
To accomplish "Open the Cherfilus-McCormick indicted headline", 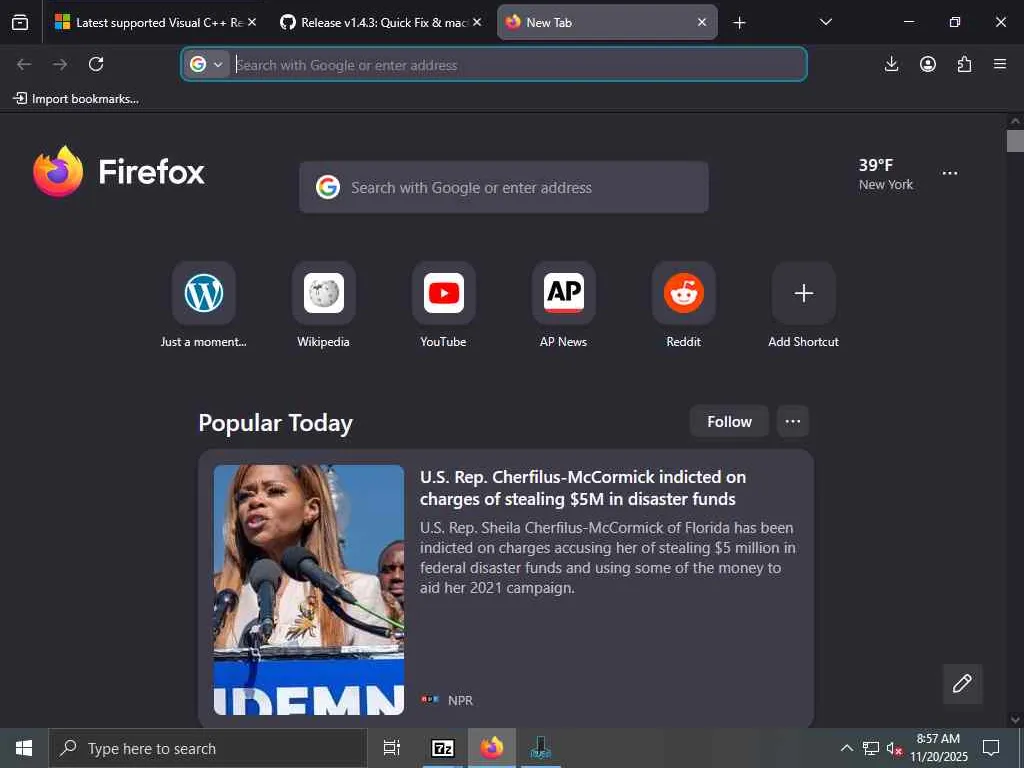I will [583, 488].
